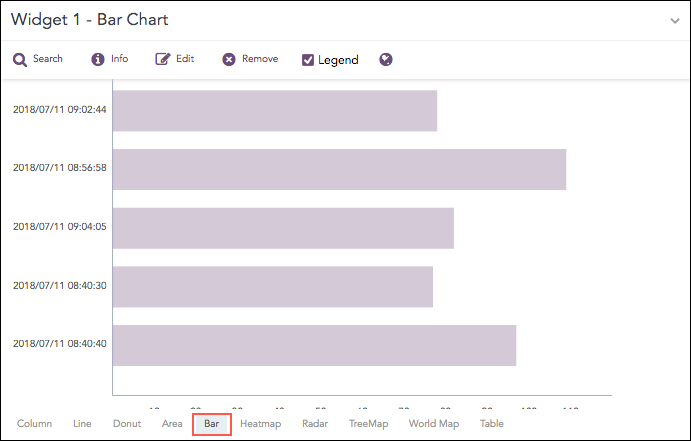This screenshot has height=441, width=691.
Task: Click the Edit pencil icon
Action: tap(162, 60)
